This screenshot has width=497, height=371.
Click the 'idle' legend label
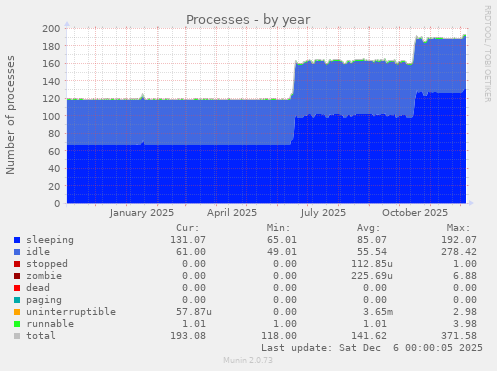point(38,252)
